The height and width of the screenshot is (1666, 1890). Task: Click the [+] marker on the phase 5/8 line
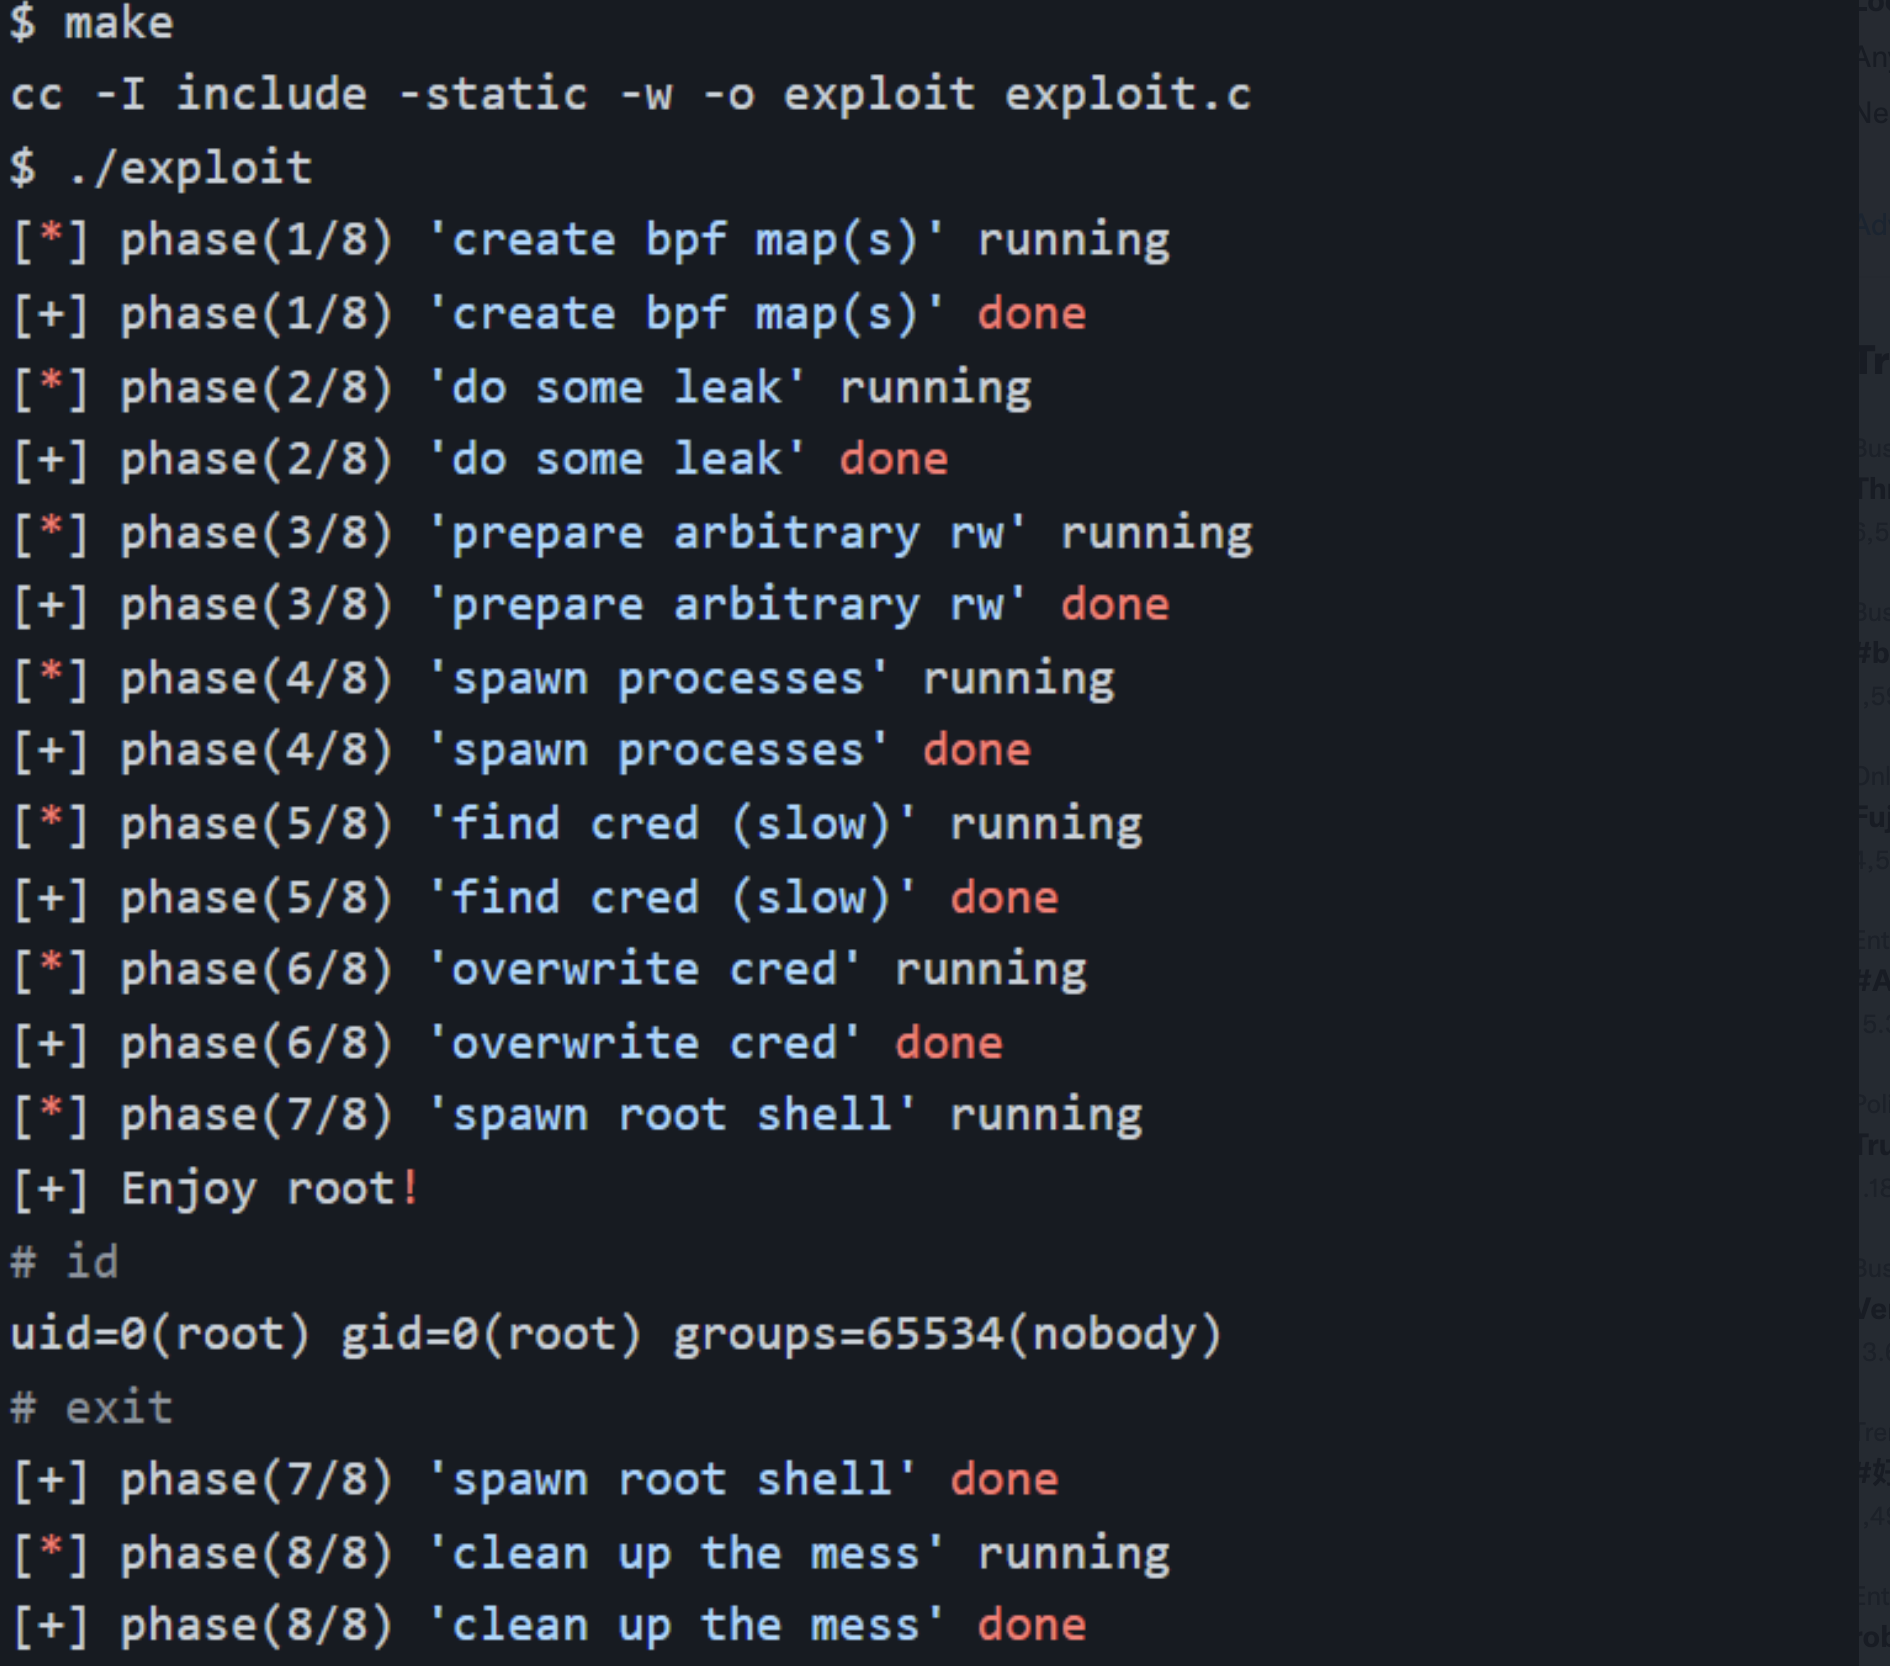51,897
